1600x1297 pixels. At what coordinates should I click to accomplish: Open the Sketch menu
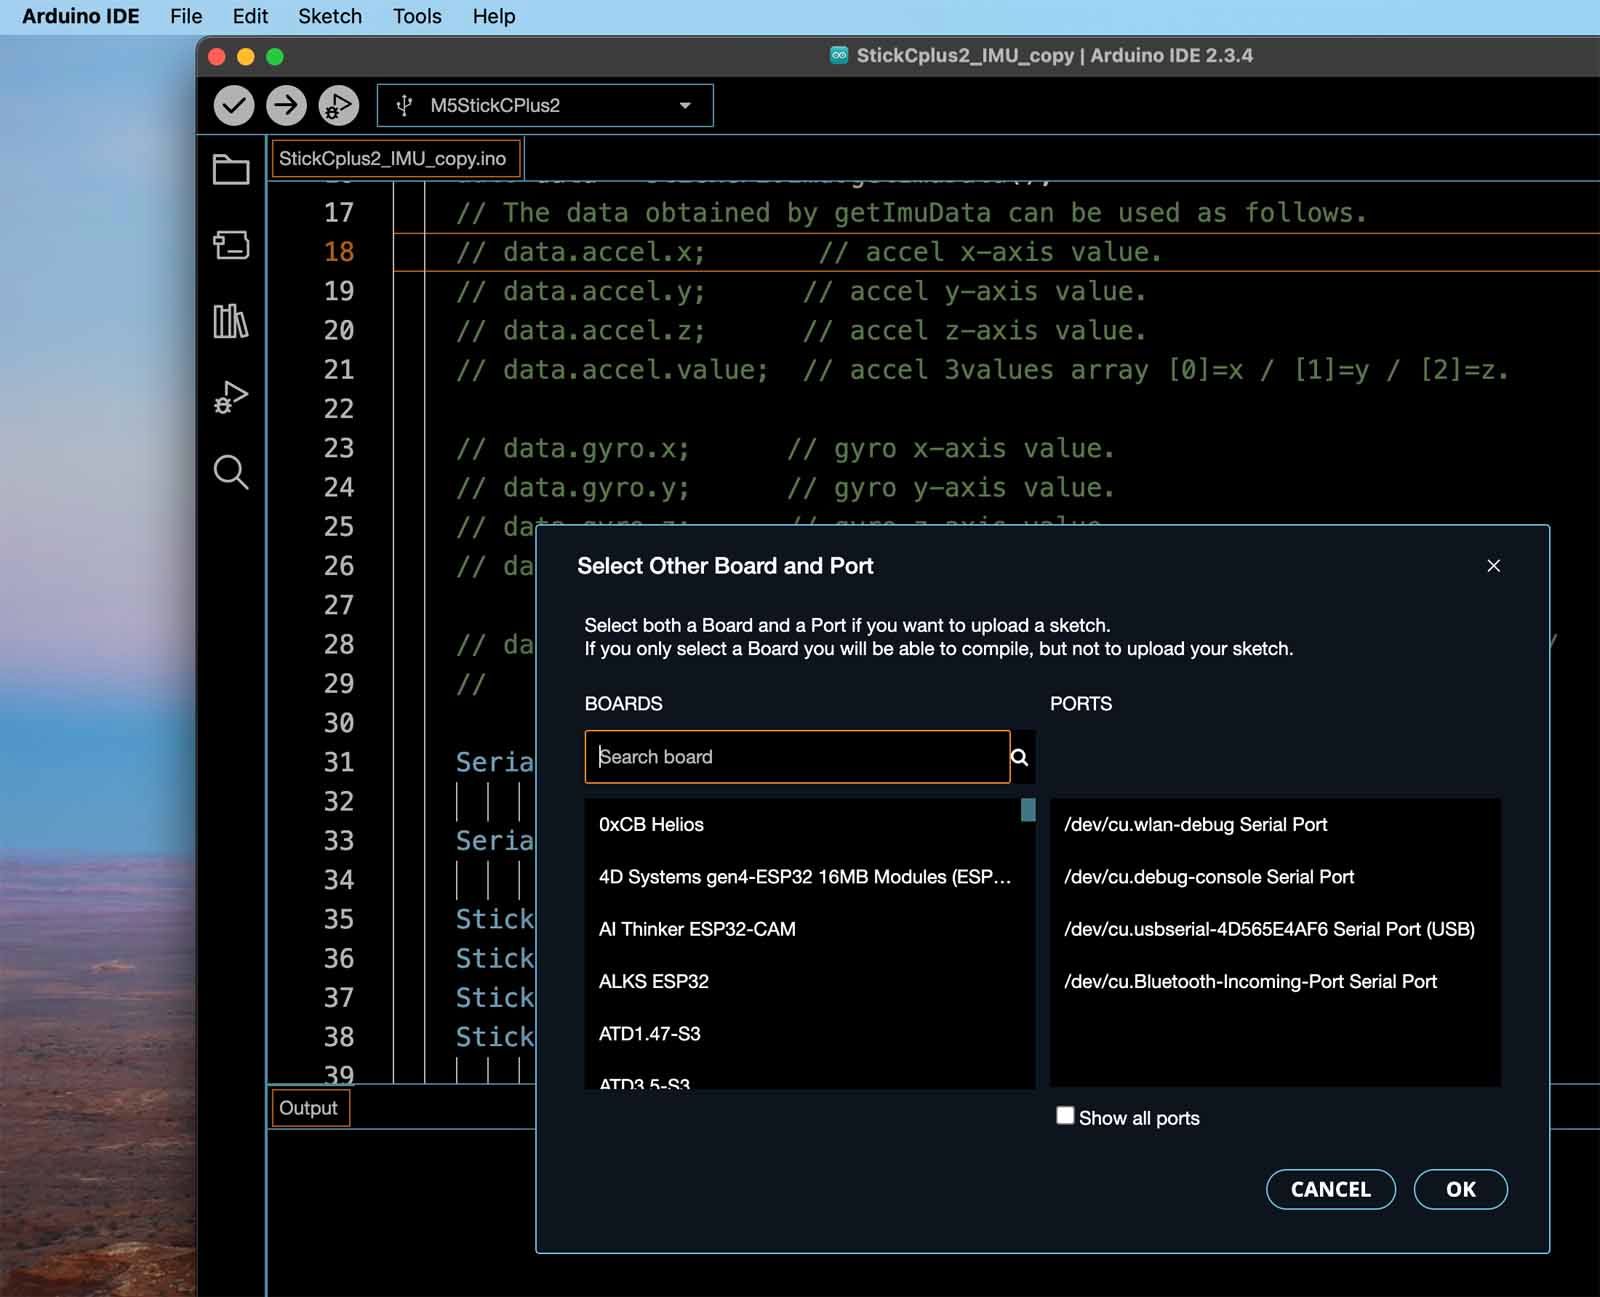330,16
